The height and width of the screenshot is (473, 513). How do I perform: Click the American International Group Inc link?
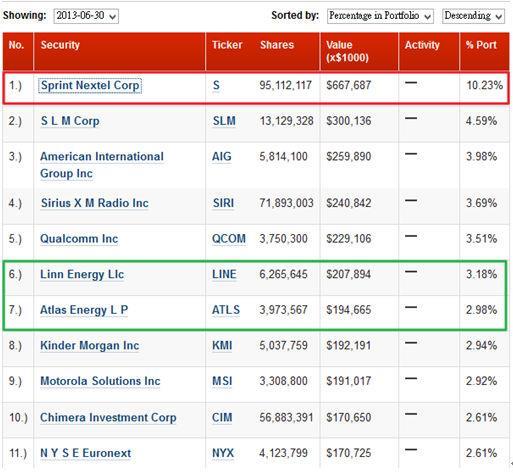coord(102,165)
